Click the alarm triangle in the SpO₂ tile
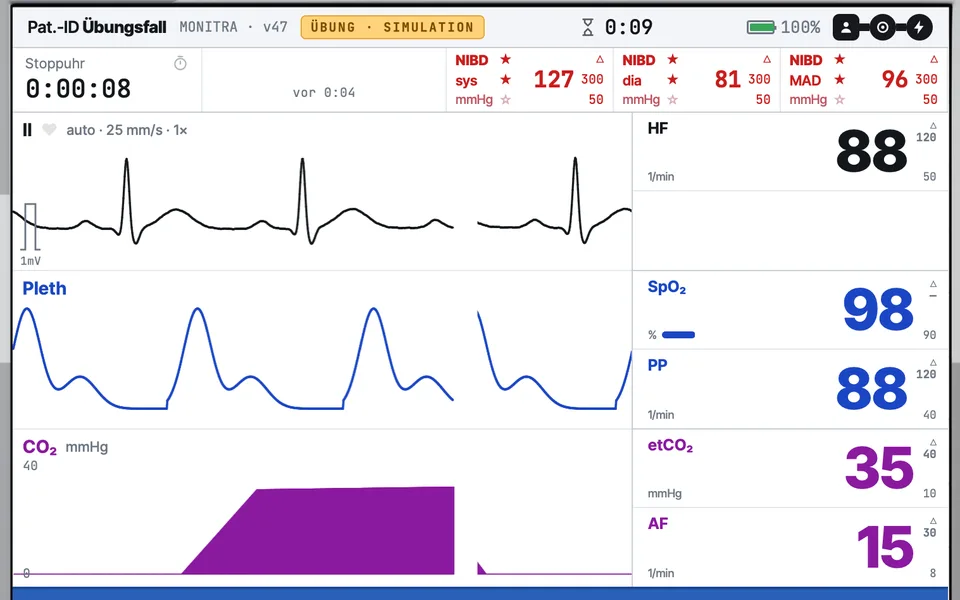 tap(933, 284)
